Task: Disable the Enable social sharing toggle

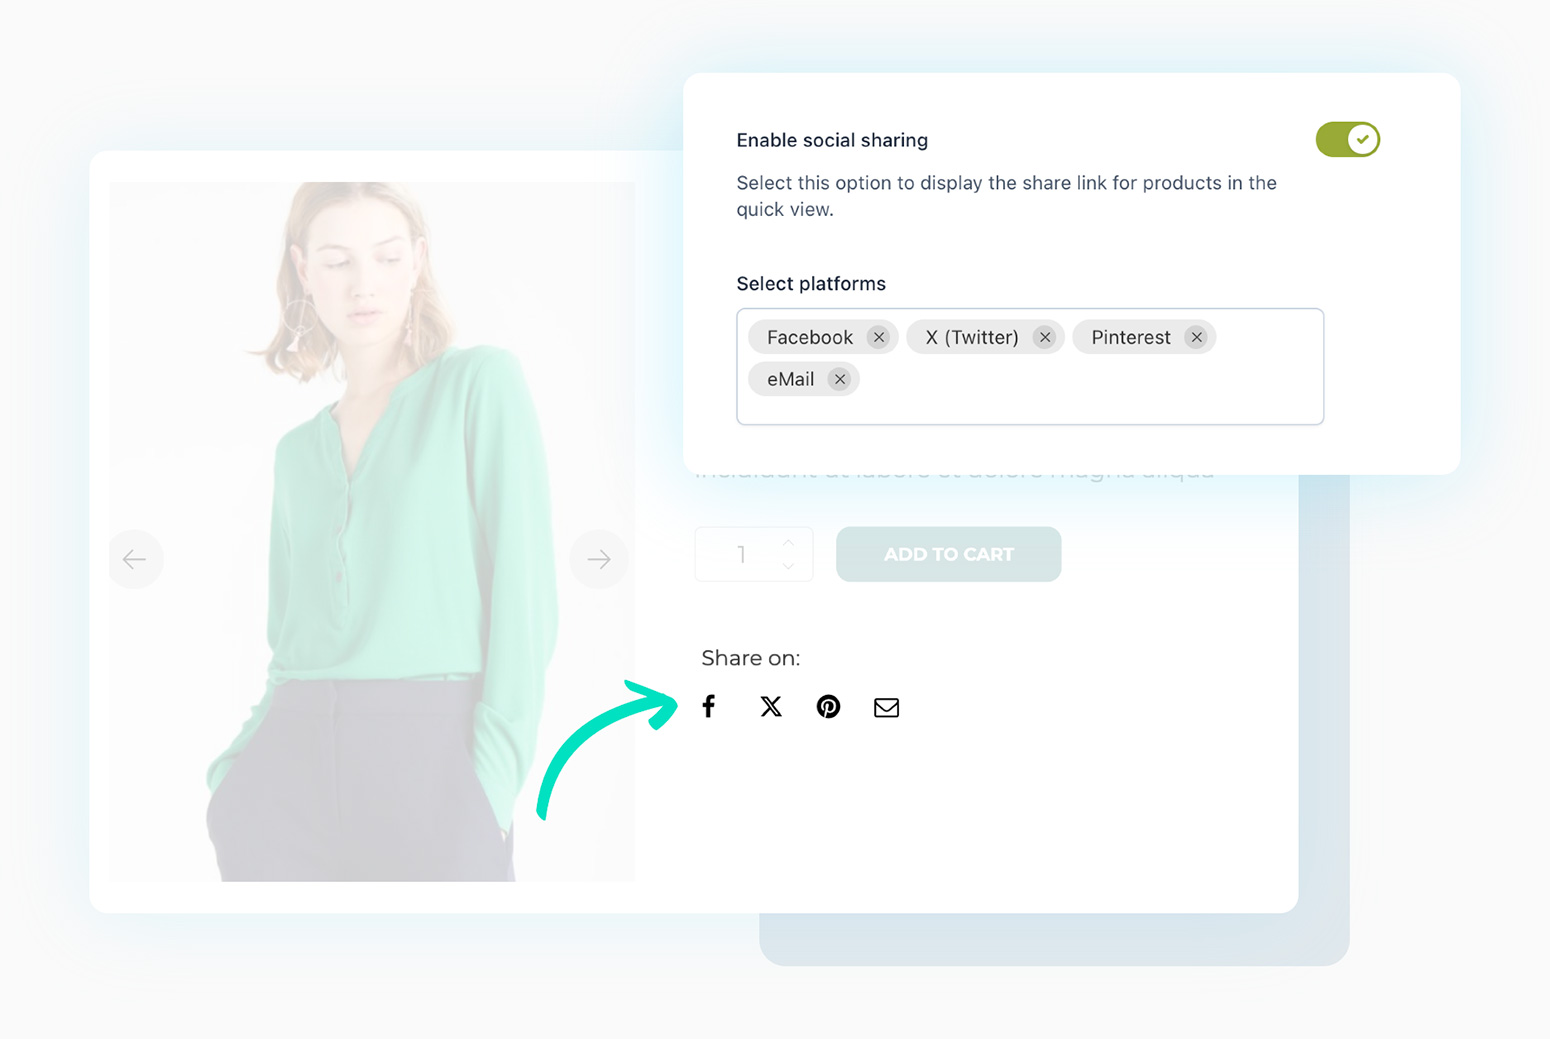Action: click(x=1347, y=140)
